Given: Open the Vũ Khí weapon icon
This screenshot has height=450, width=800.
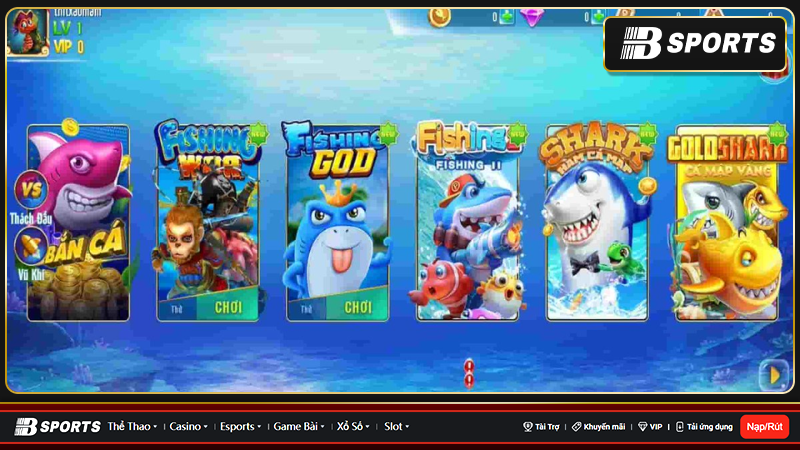Looking at the screenshot, I should coord(31,254).
